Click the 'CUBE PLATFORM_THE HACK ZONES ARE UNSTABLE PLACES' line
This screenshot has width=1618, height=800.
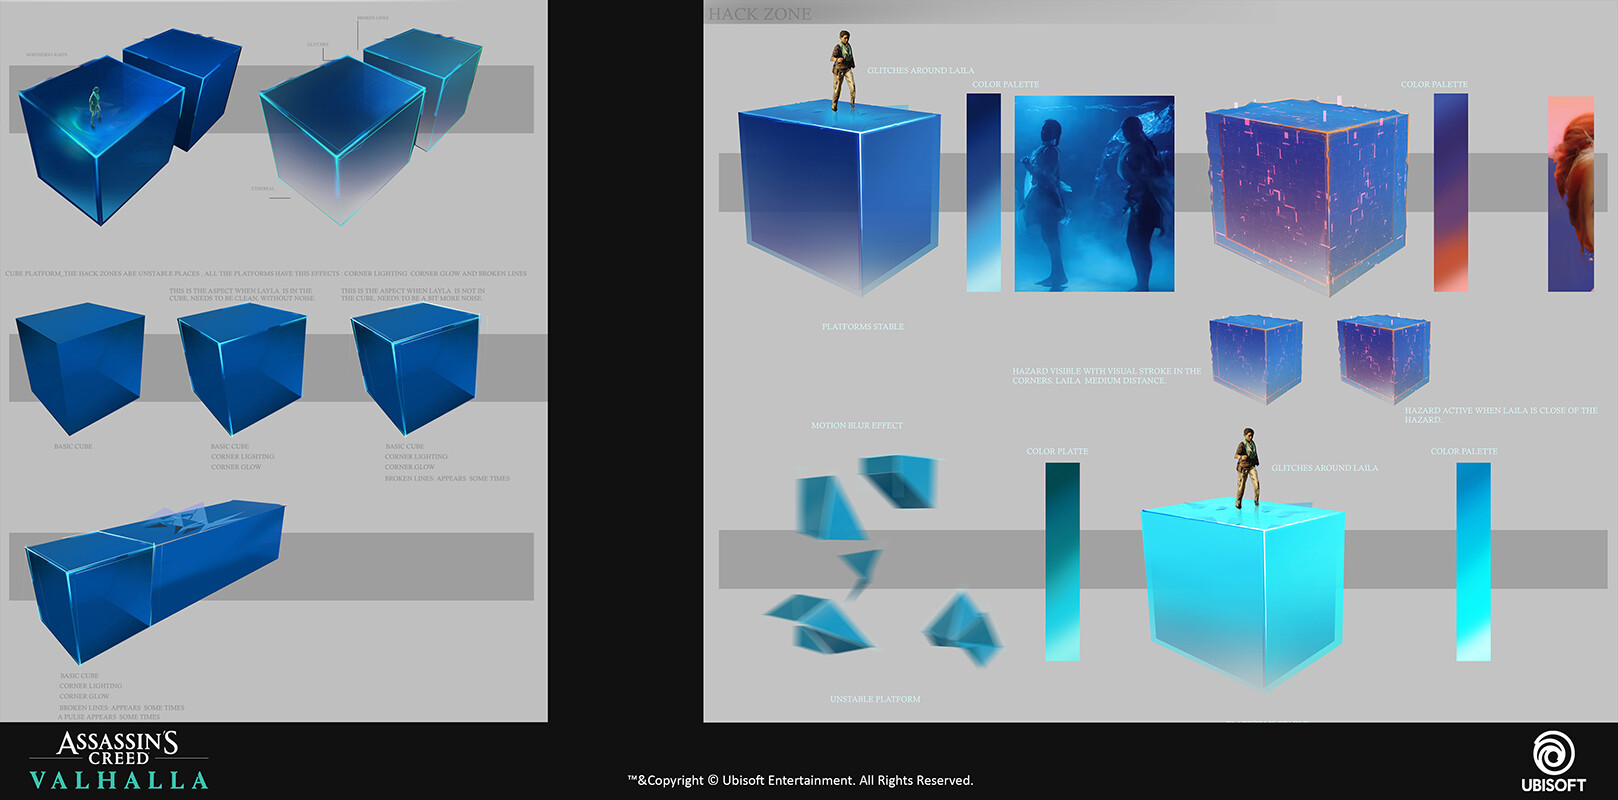(x=266, y=273)
